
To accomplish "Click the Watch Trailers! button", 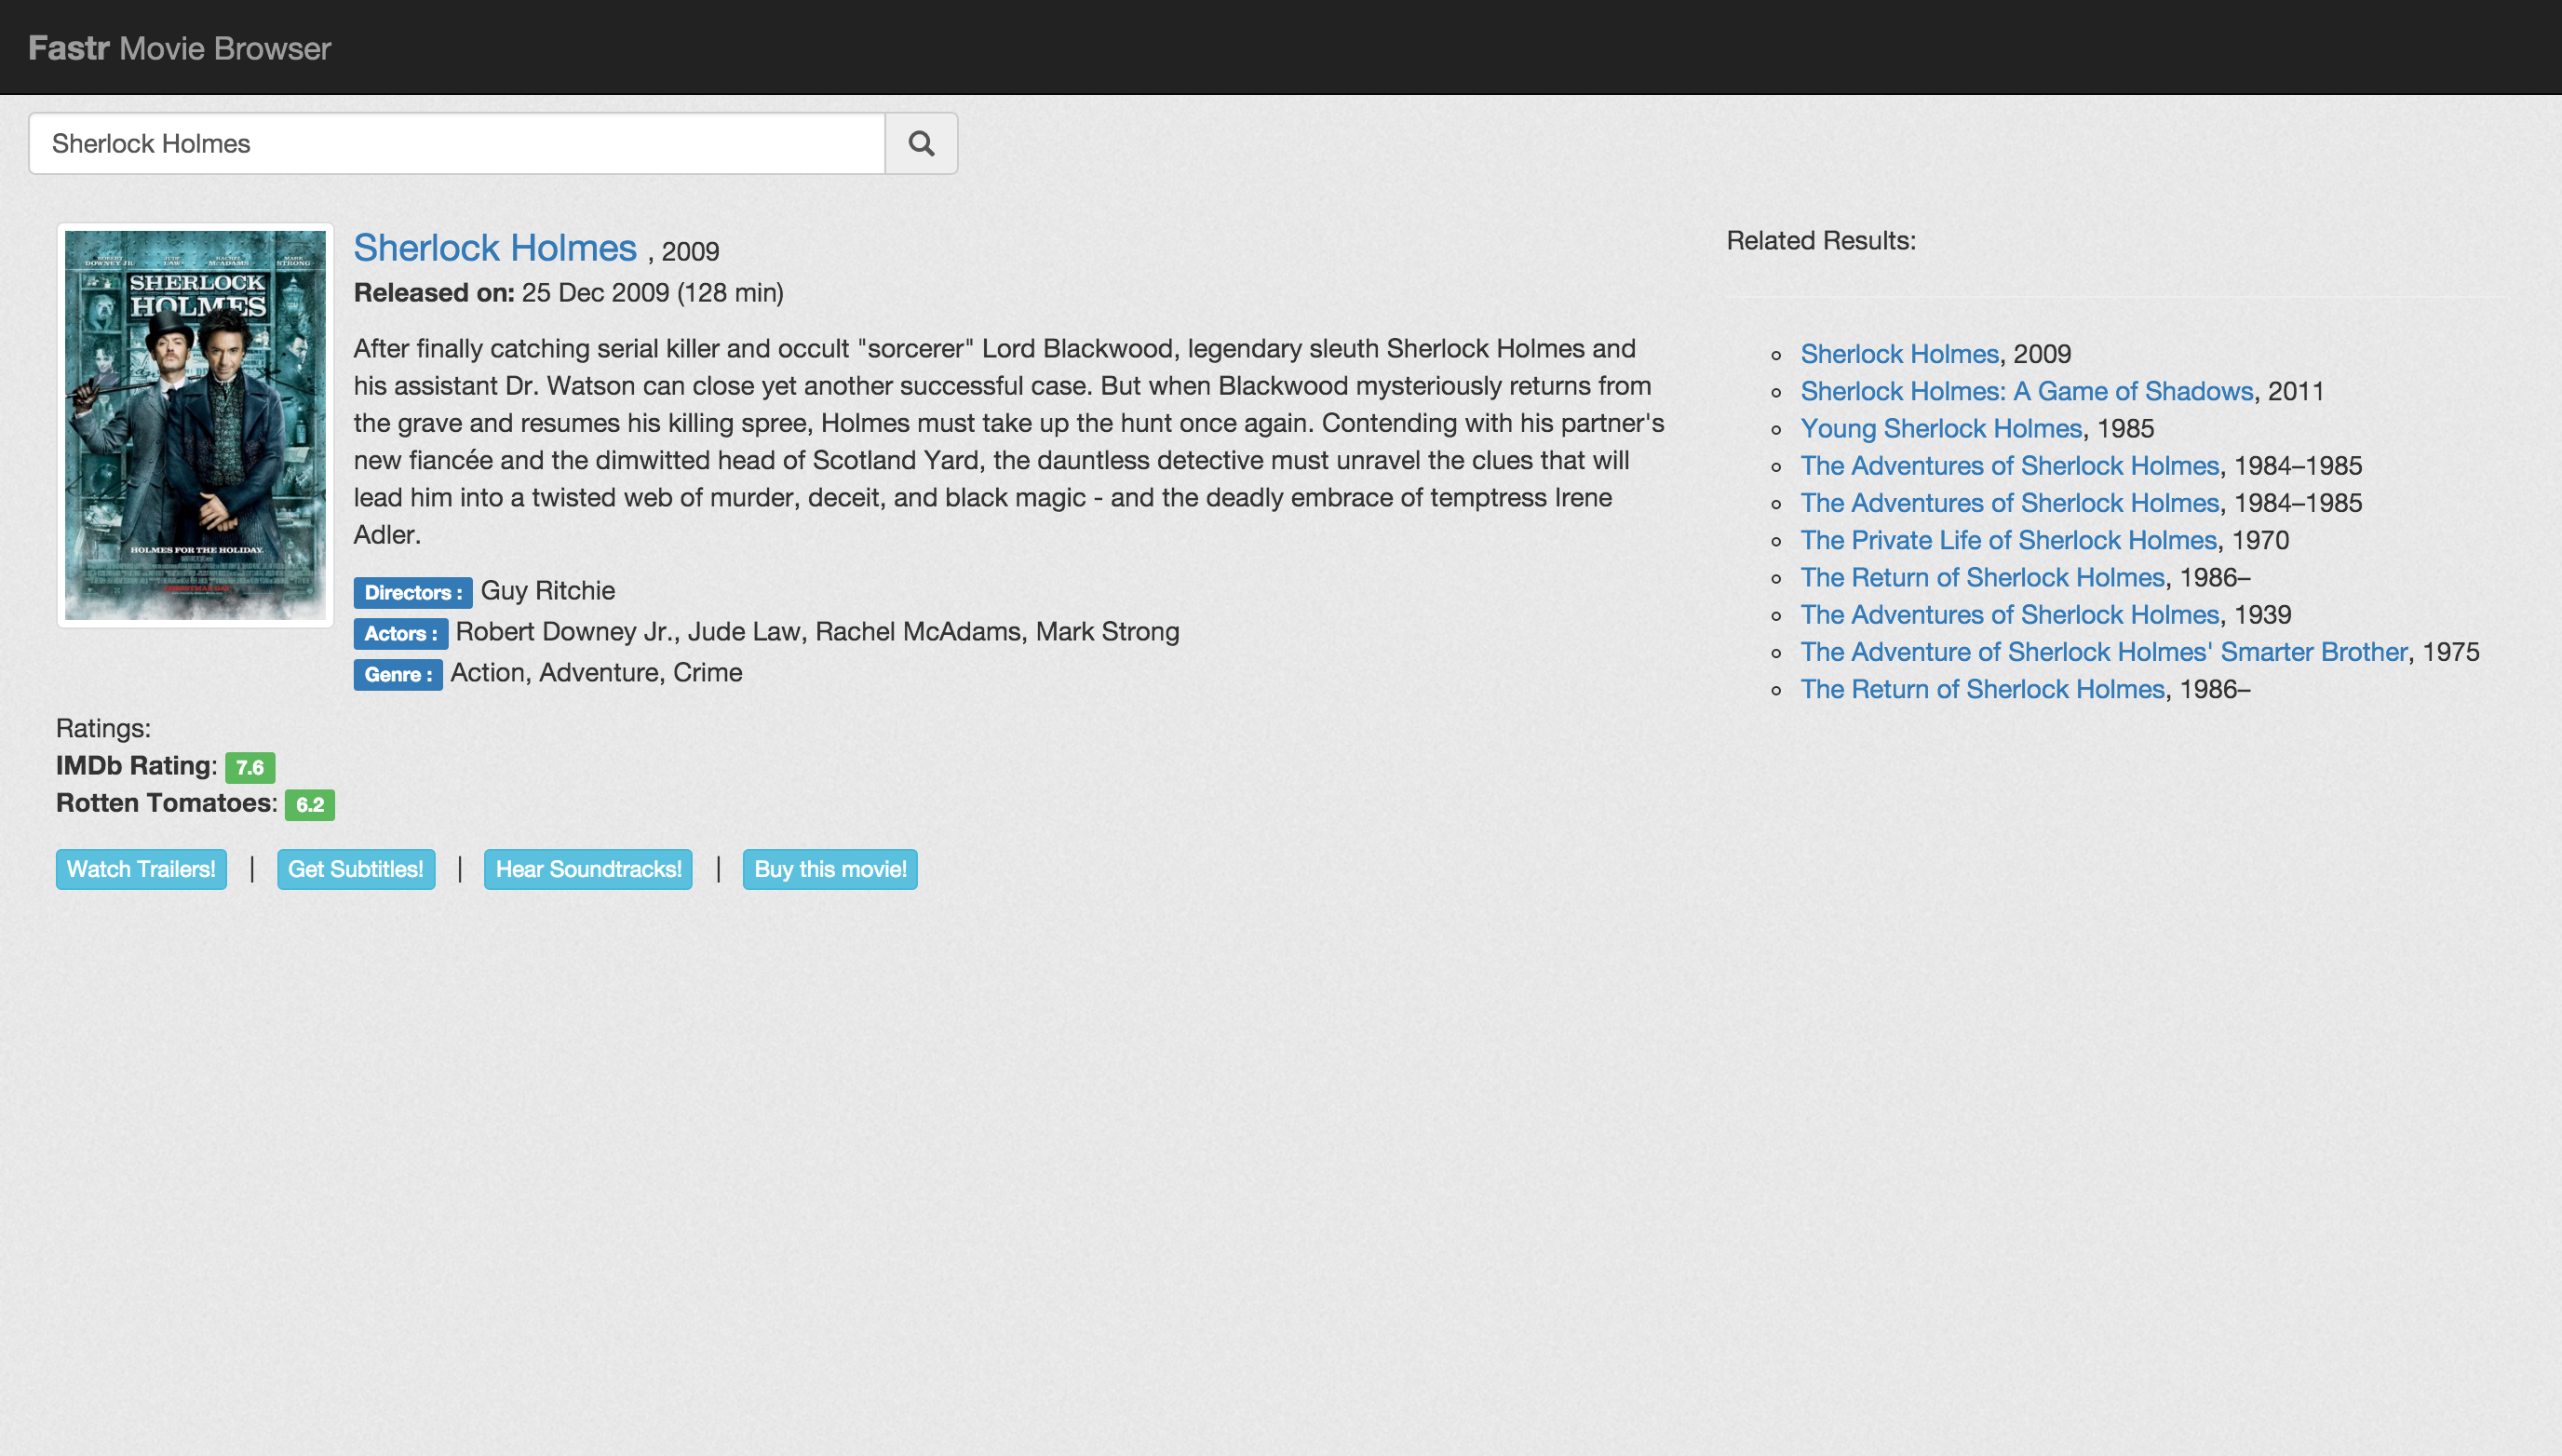I will pyautogui.click(x=141, y=869).
